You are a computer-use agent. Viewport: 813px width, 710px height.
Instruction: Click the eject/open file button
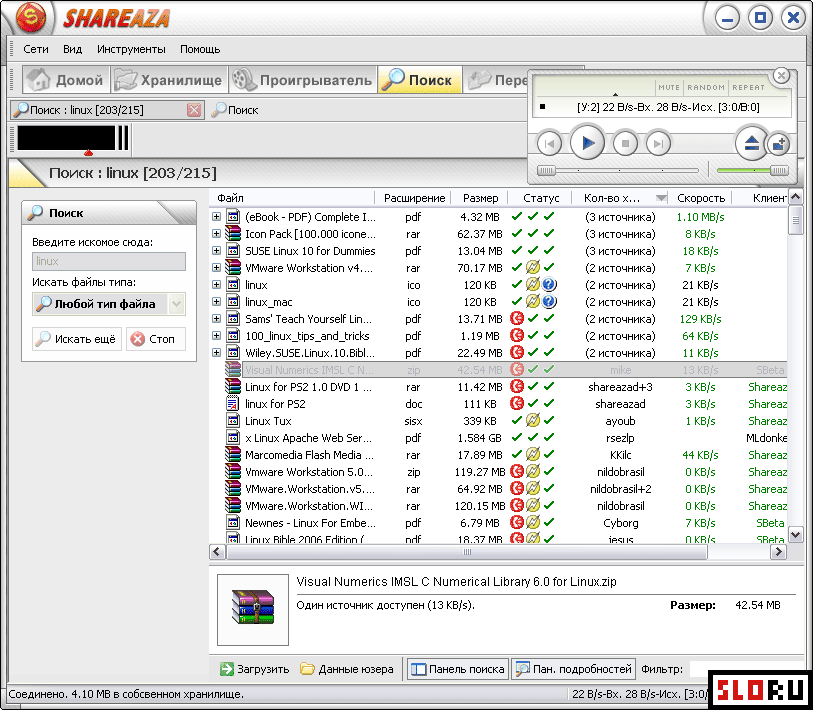pyautogui.click(x=751, y=143)
